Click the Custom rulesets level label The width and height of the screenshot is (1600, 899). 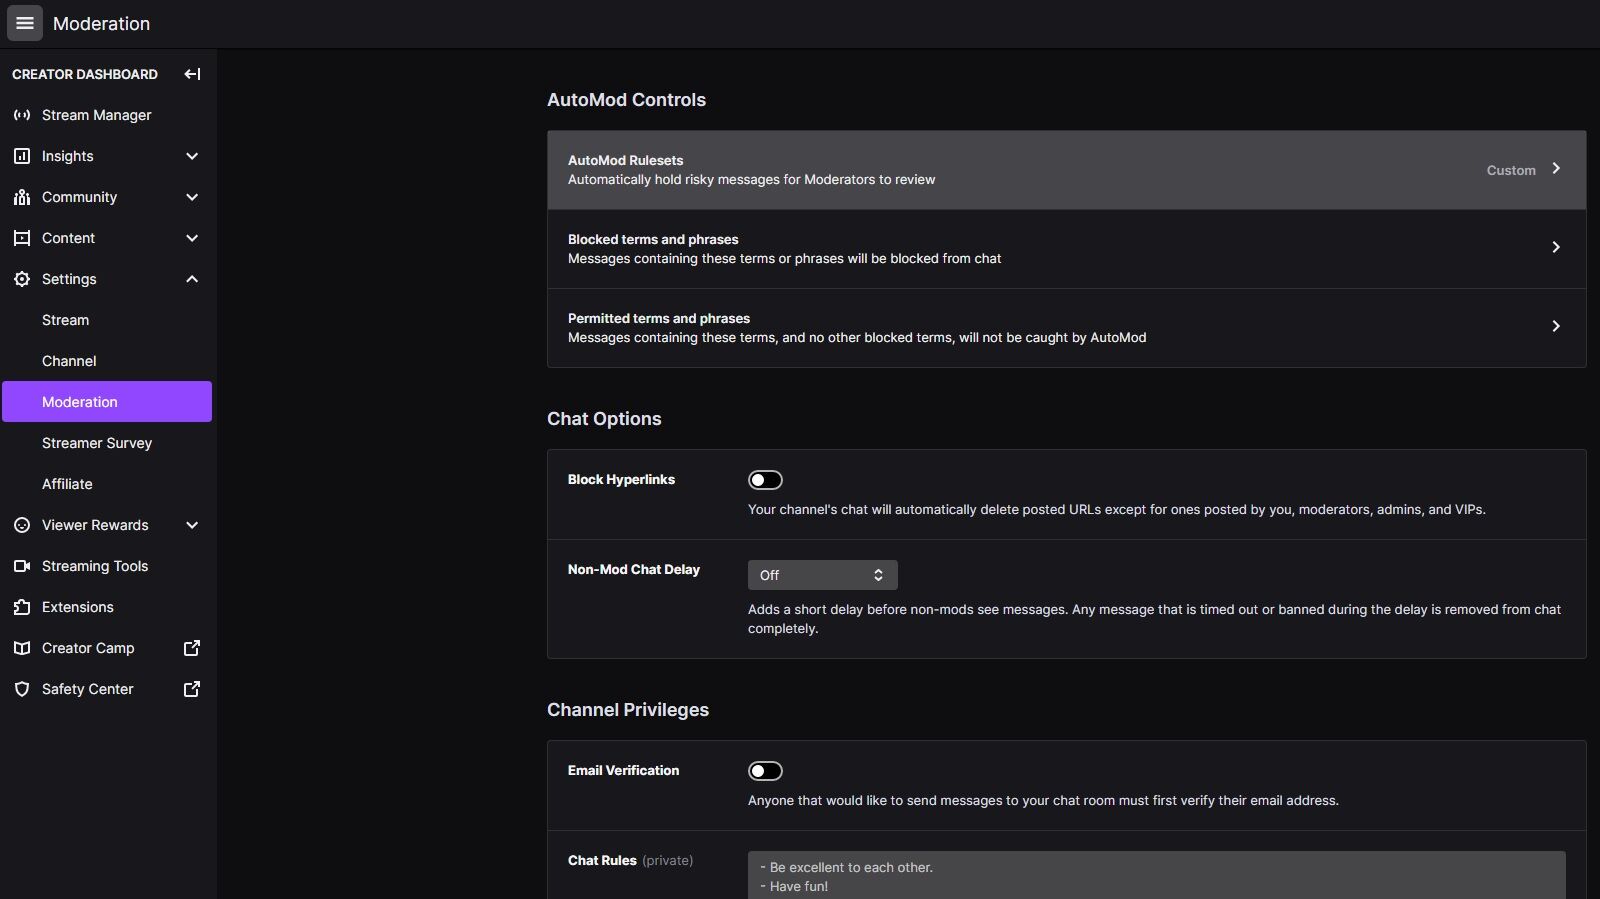coord(1511,170)
